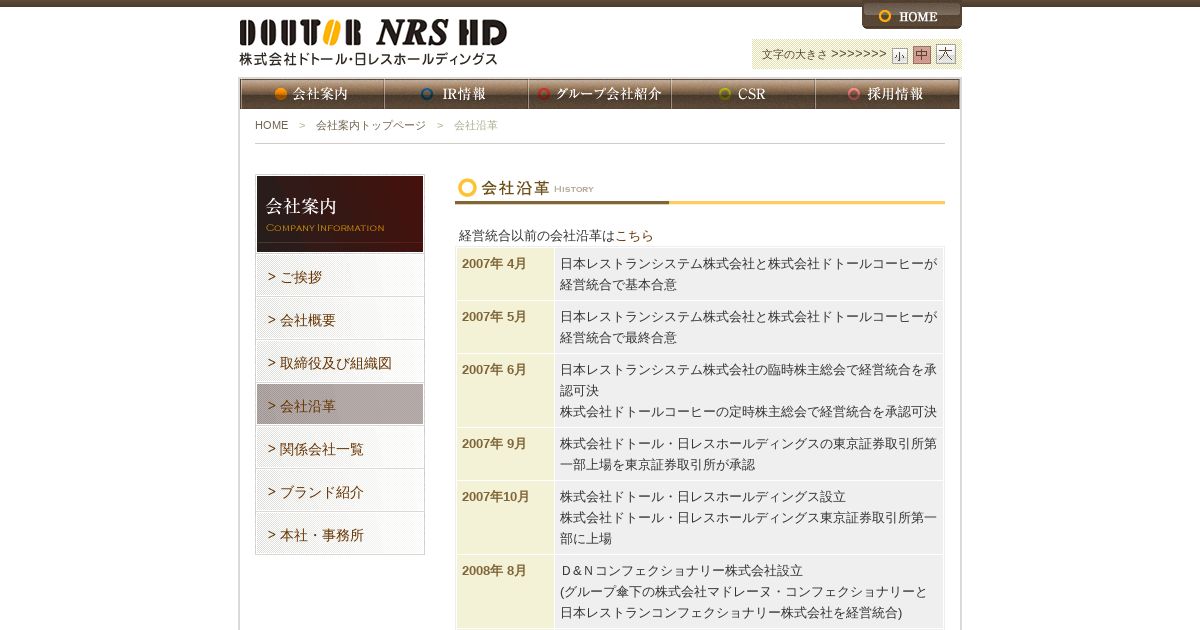Click the 2007年10月 date cell
This screenshot has width=1200, height=630.
coord(505,517)
